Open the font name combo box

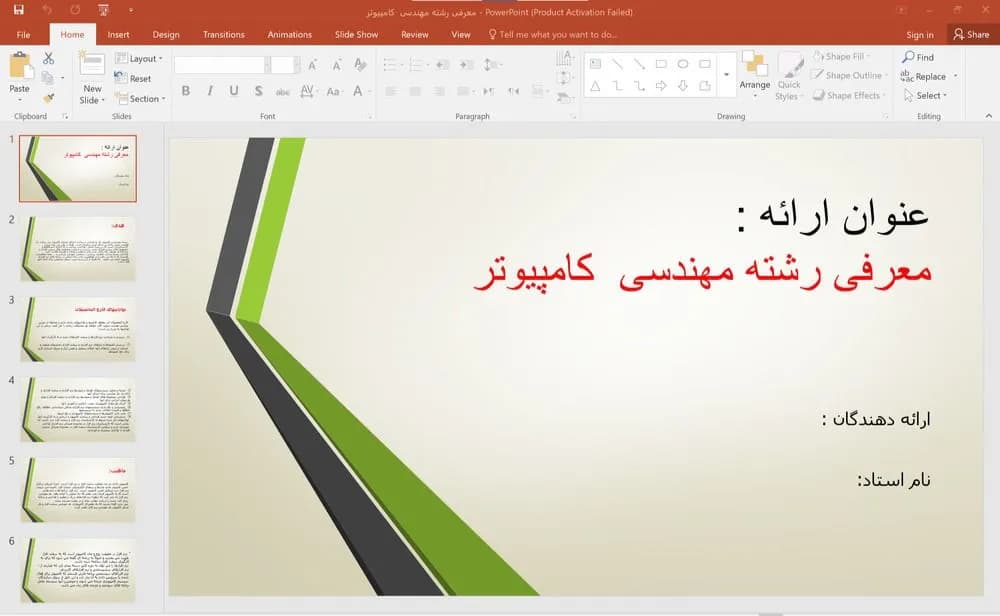pos(222,64)
